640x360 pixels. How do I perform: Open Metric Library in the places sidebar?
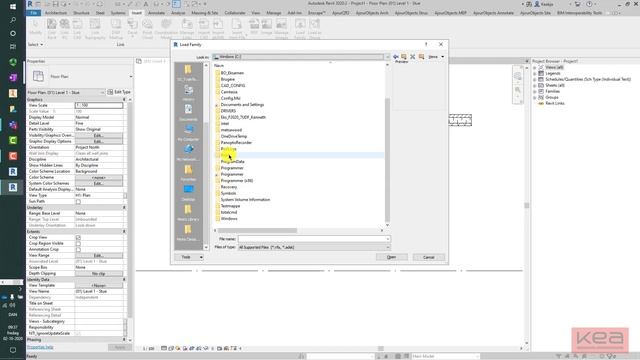[188, 212]
